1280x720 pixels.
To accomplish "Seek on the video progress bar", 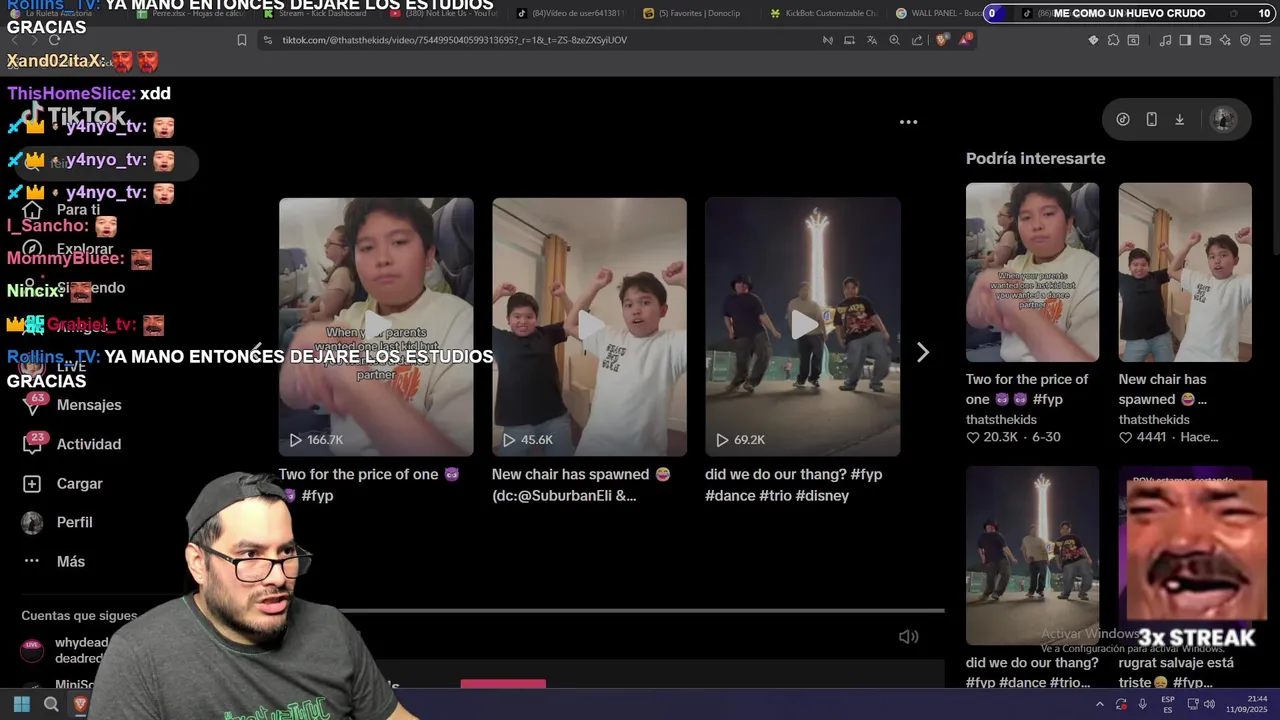I will coord(640,610).
